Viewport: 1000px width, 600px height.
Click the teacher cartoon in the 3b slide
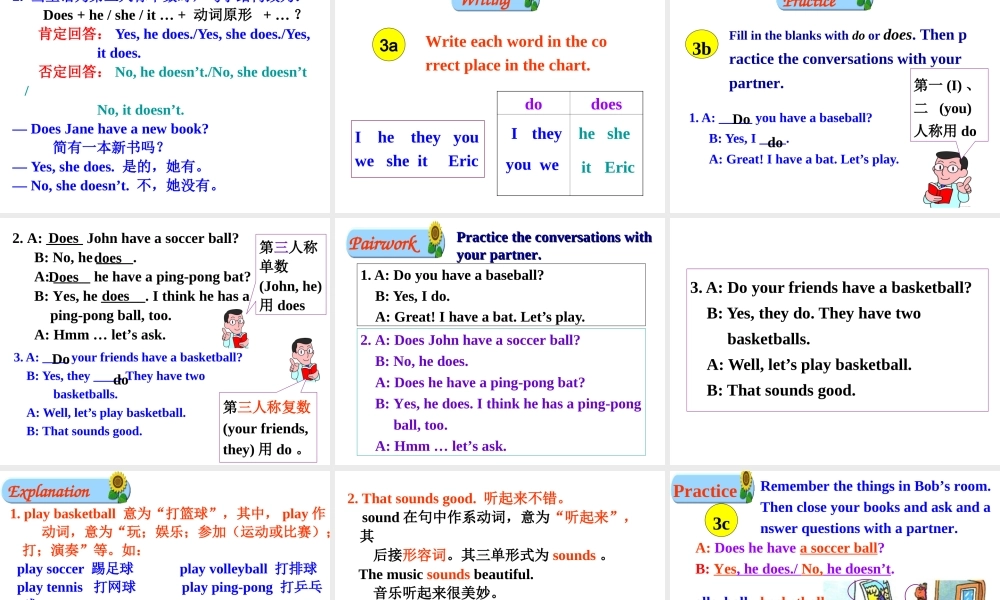click(947, 179)
